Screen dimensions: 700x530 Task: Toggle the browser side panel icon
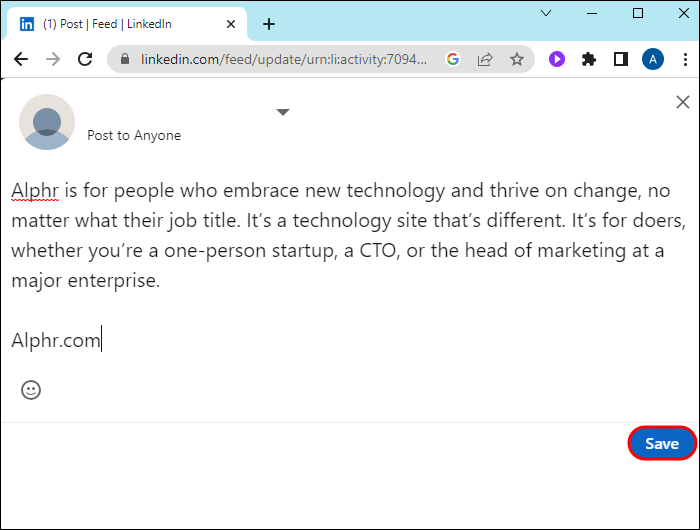621,59
